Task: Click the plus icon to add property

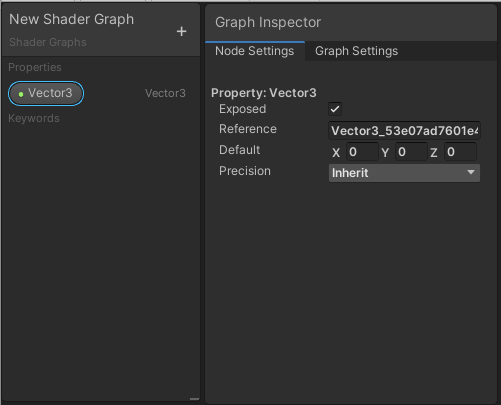Action: pos(181,32)
